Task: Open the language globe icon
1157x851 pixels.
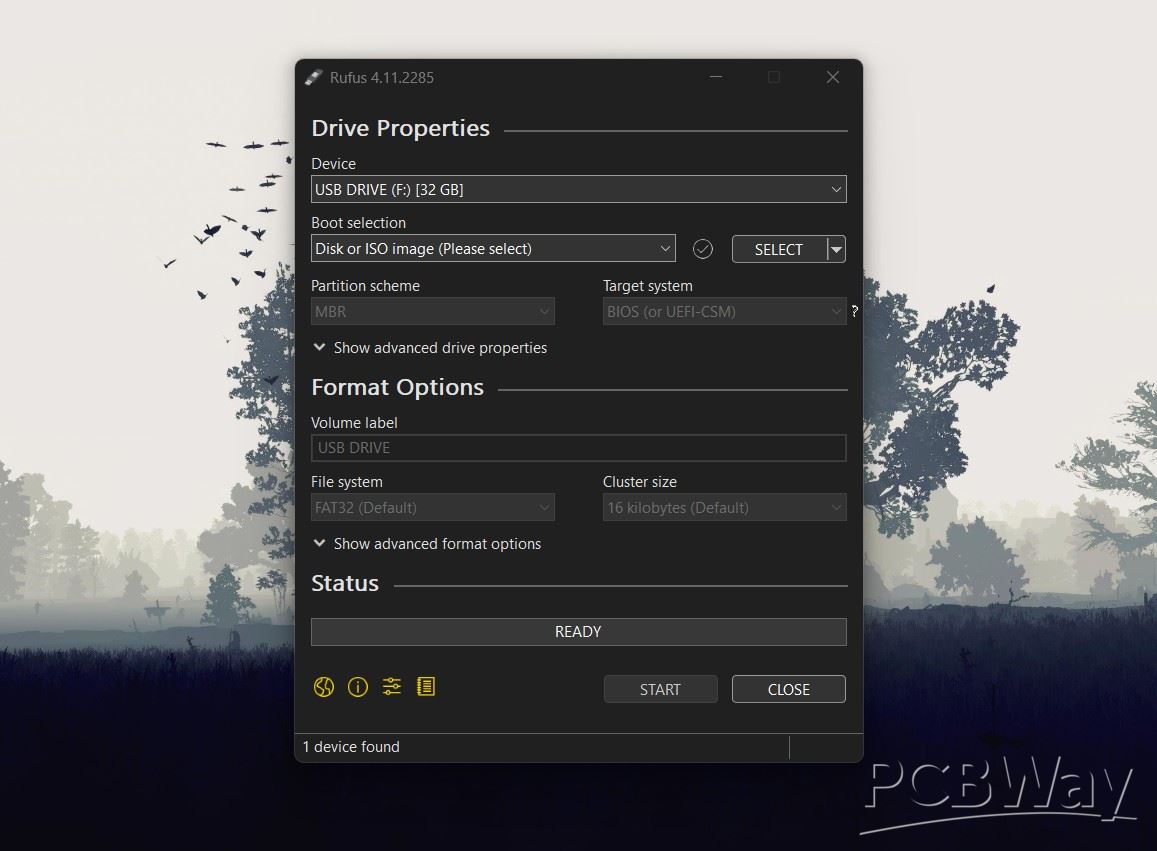Action: (323, 687)
